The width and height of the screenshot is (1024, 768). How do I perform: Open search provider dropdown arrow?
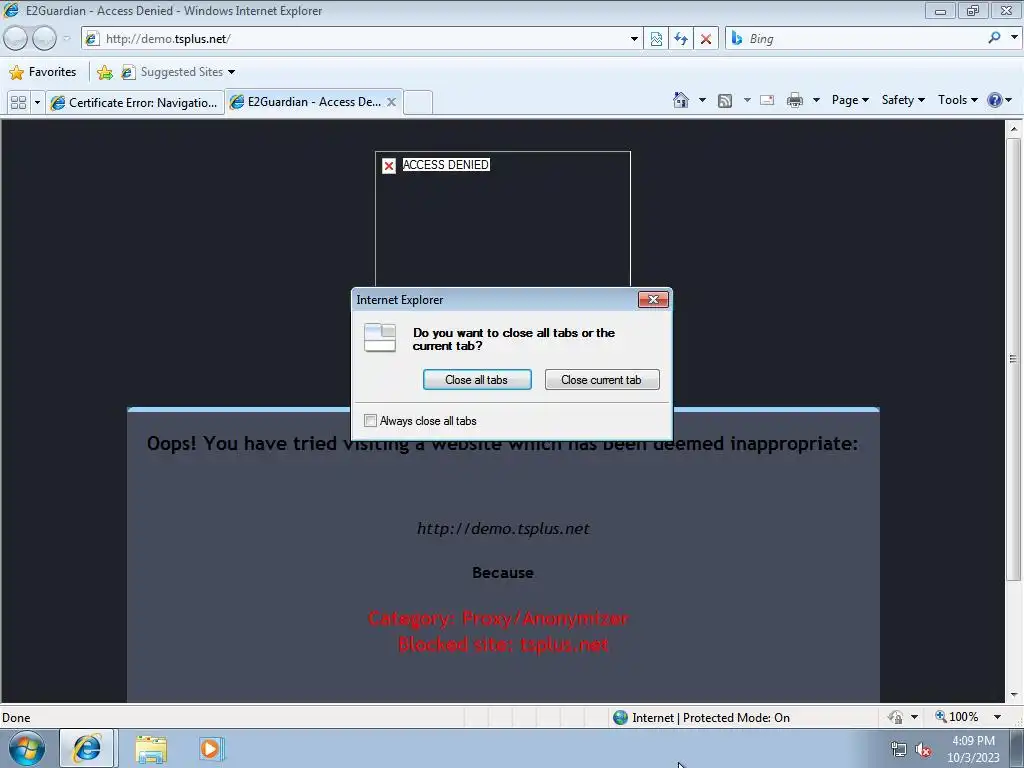[1014, 38]
